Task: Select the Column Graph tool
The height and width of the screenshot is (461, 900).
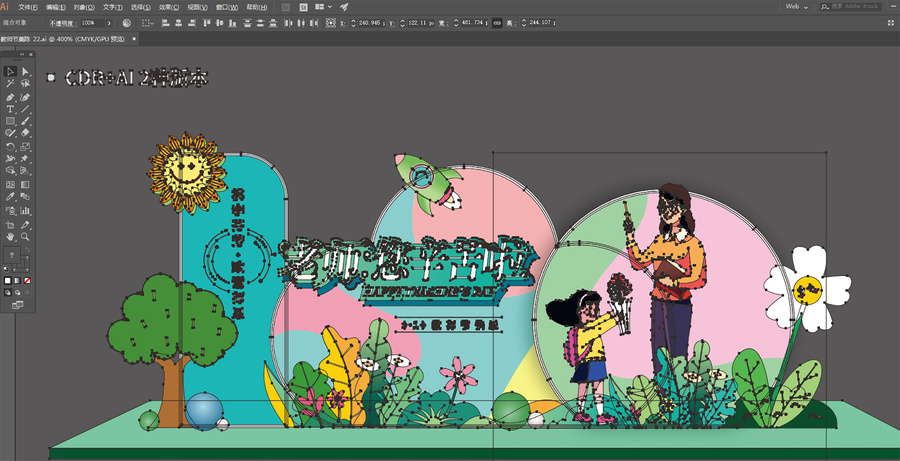Action: tap(25, 210)
